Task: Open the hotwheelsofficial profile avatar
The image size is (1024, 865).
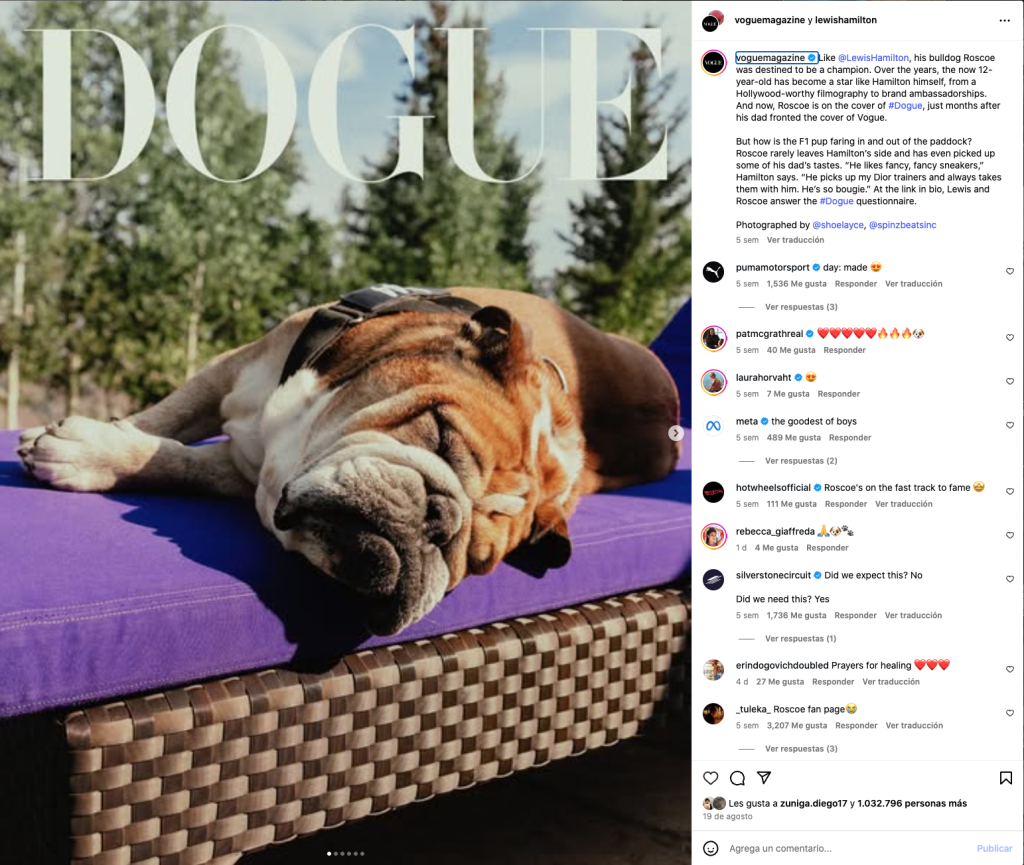Action: pyautogui.click(x=713, y=492)
